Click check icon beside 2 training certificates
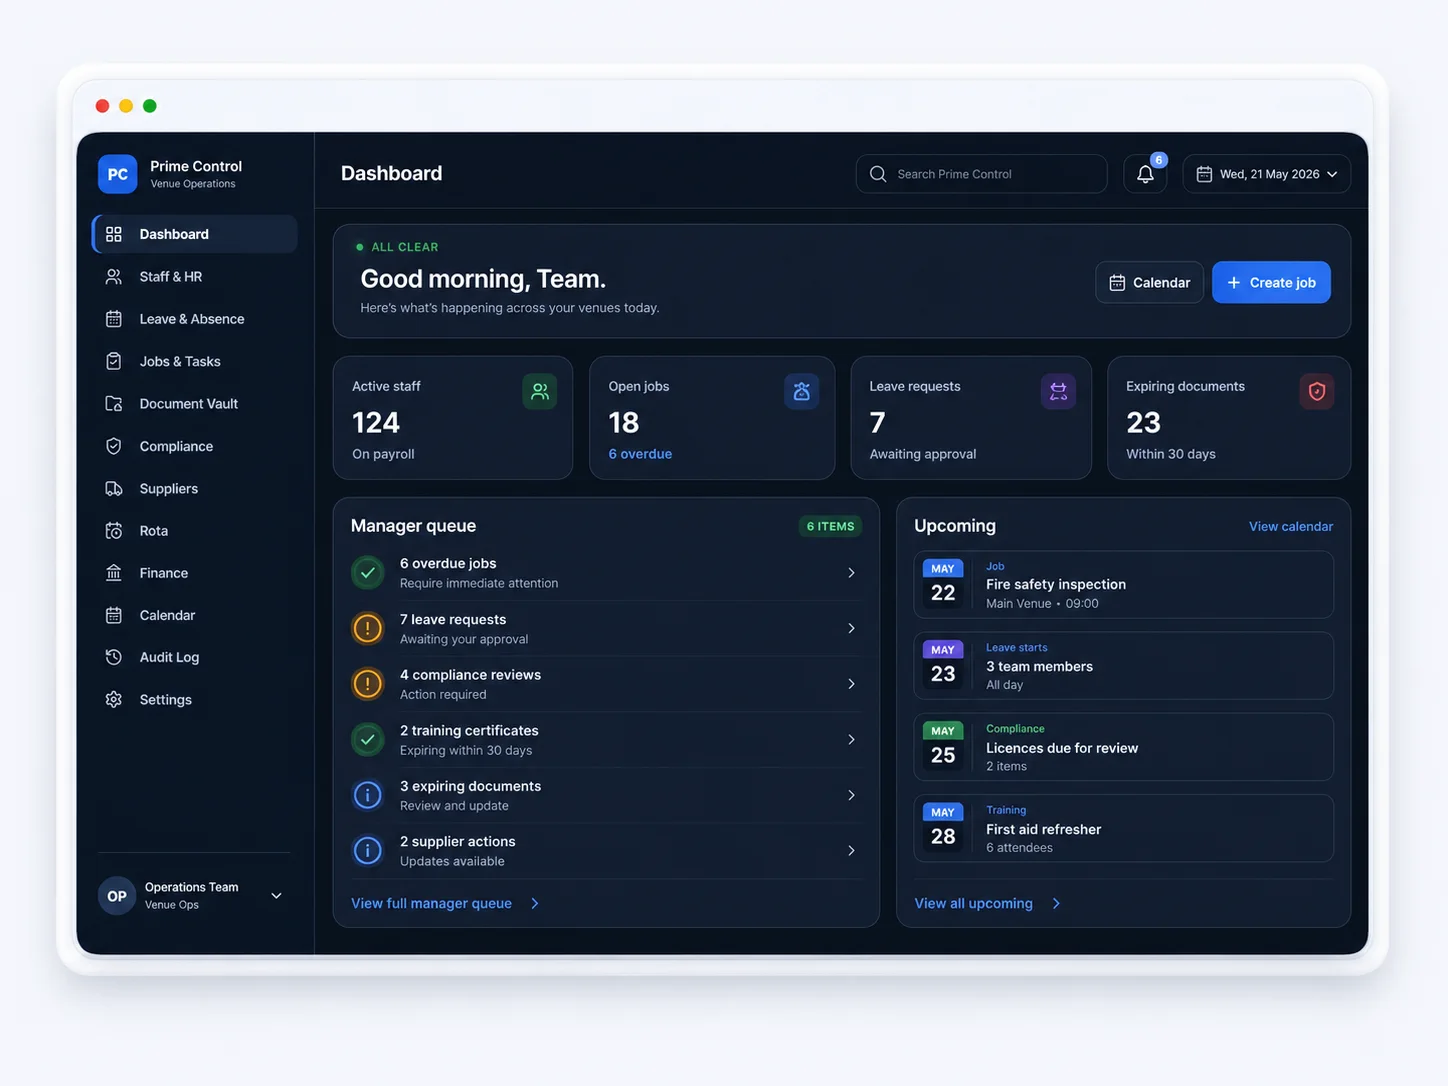The image size is (1448, 1086). point(368,740)
